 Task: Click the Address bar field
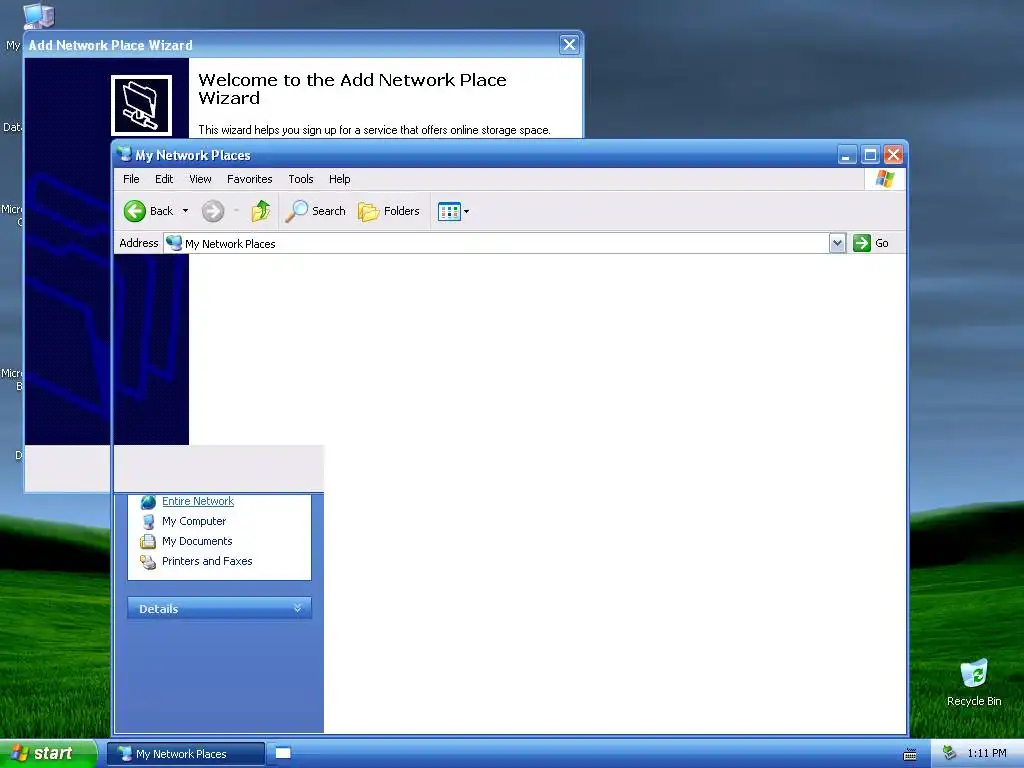coord(496,244)
